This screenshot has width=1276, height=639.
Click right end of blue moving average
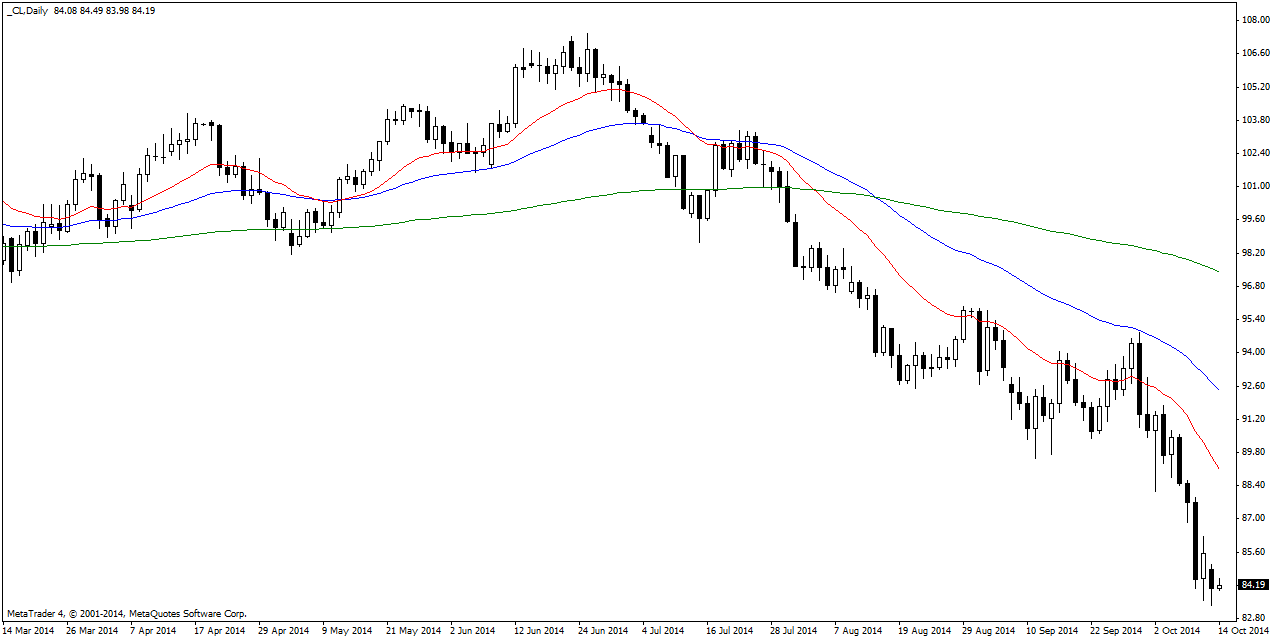click(1217, 389)
